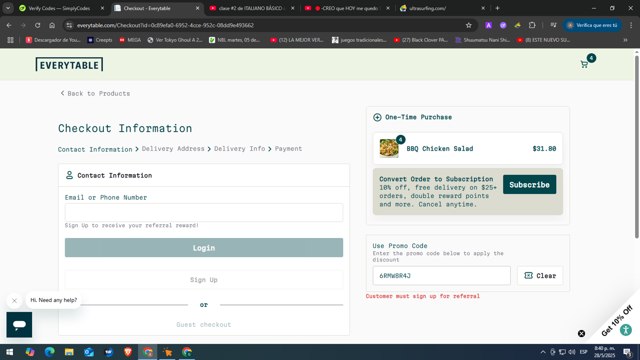Open the browser extensions puzzle icon
640x360 pixels.
532,25
